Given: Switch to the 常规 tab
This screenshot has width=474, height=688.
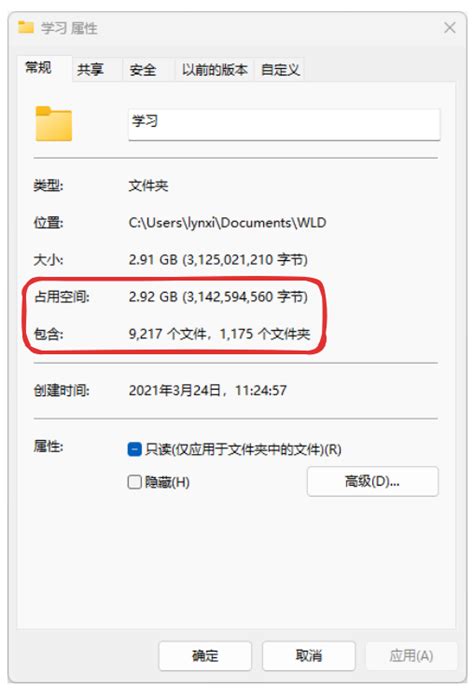Looking at the screenshot, I should tap(38, 68).
